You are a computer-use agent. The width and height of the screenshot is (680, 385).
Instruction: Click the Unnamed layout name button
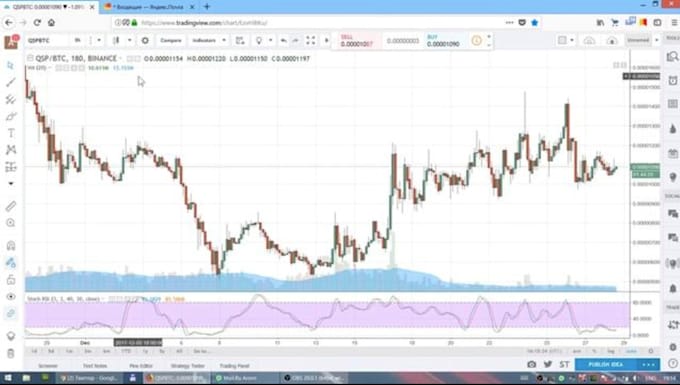[x=638, y=40]
